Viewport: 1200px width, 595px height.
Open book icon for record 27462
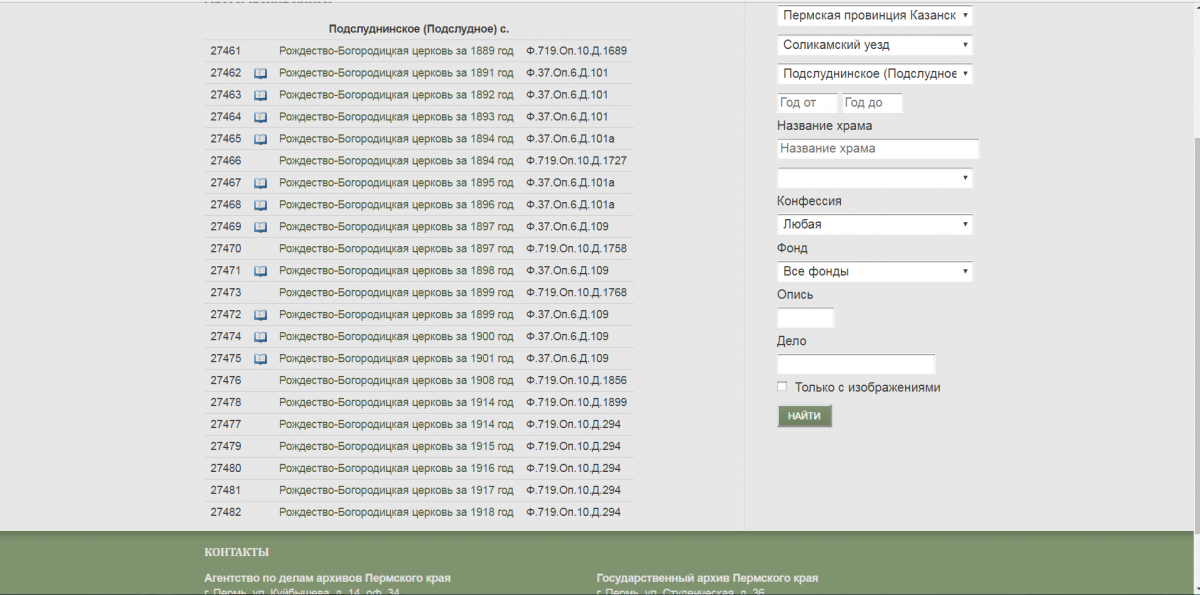260,73
